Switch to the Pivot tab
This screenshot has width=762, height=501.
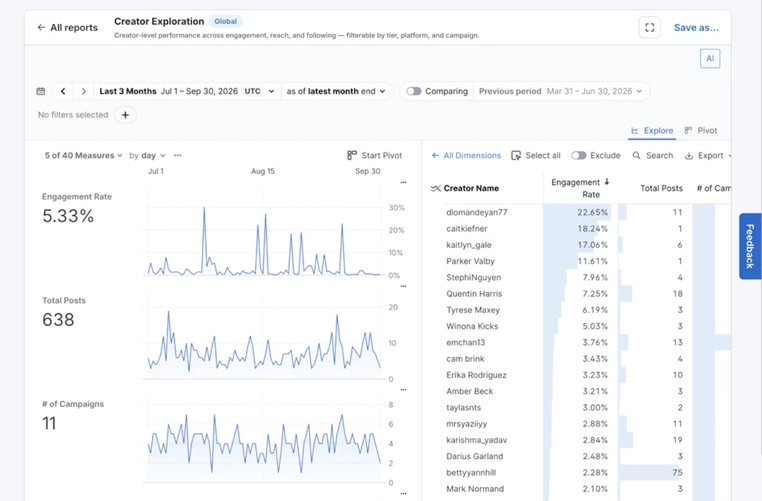[x=701, y=130]
